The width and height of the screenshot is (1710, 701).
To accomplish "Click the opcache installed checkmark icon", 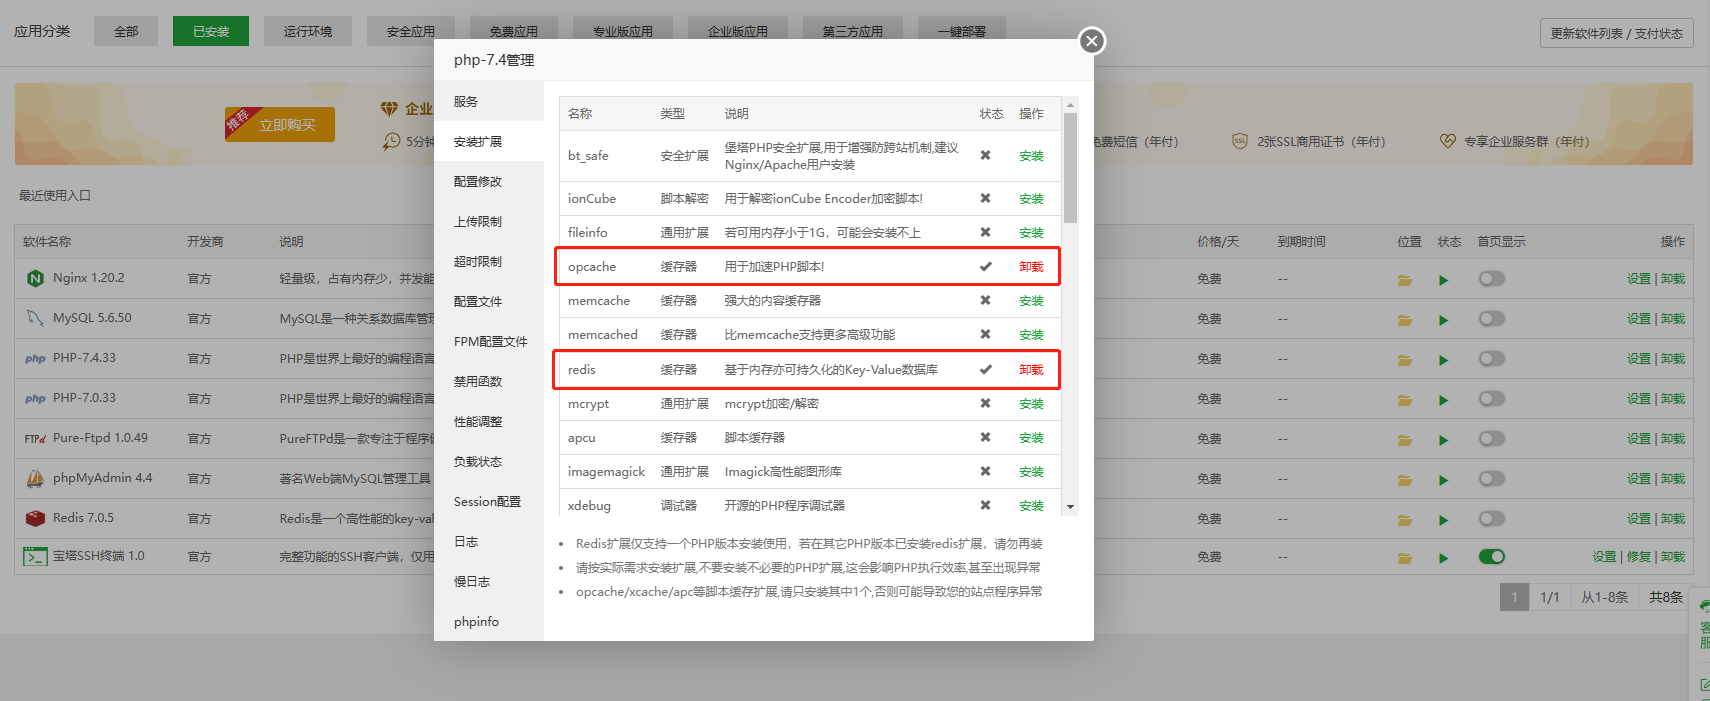I will [x=985, y=267].
